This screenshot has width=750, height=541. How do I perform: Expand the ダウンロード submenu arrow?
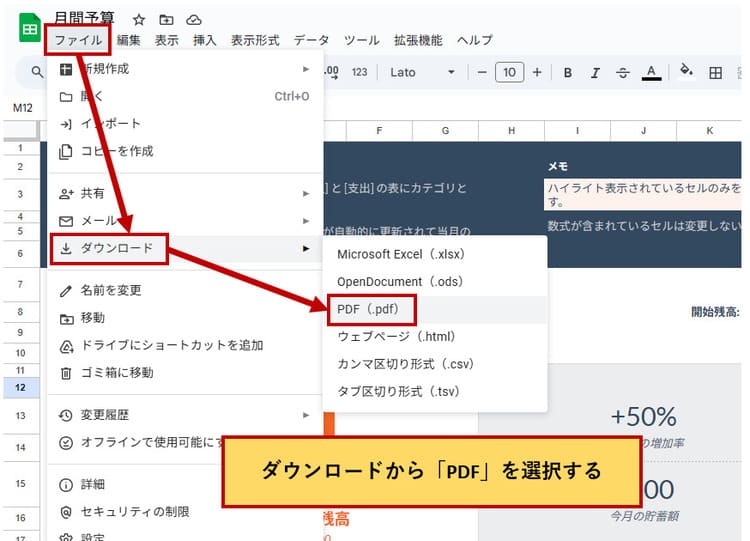[x=306, y=249]
